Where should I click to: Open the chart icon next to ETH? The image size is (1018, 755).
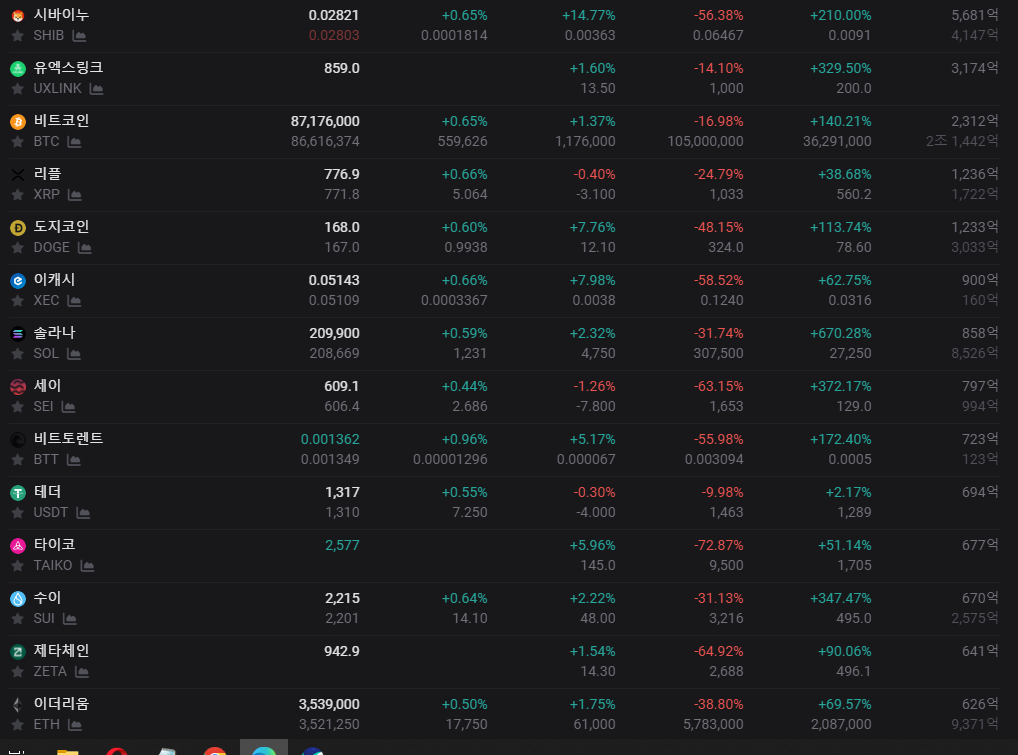75,724
